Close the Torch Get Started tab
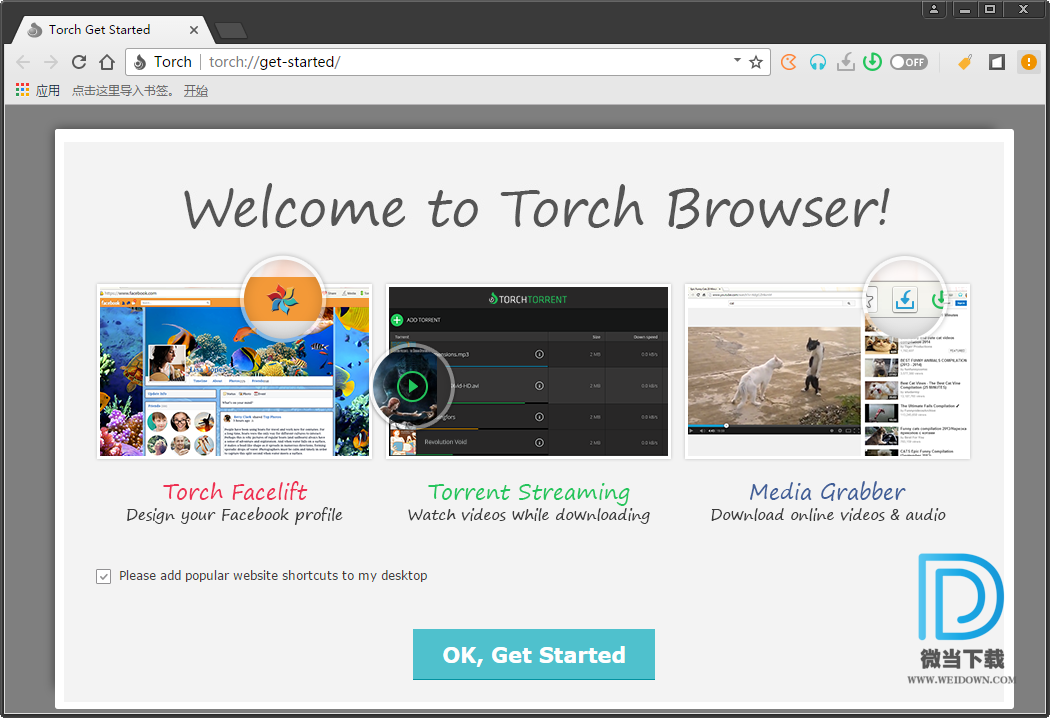Viewport: 1050px width, 718px height. (x=194, y=30)
